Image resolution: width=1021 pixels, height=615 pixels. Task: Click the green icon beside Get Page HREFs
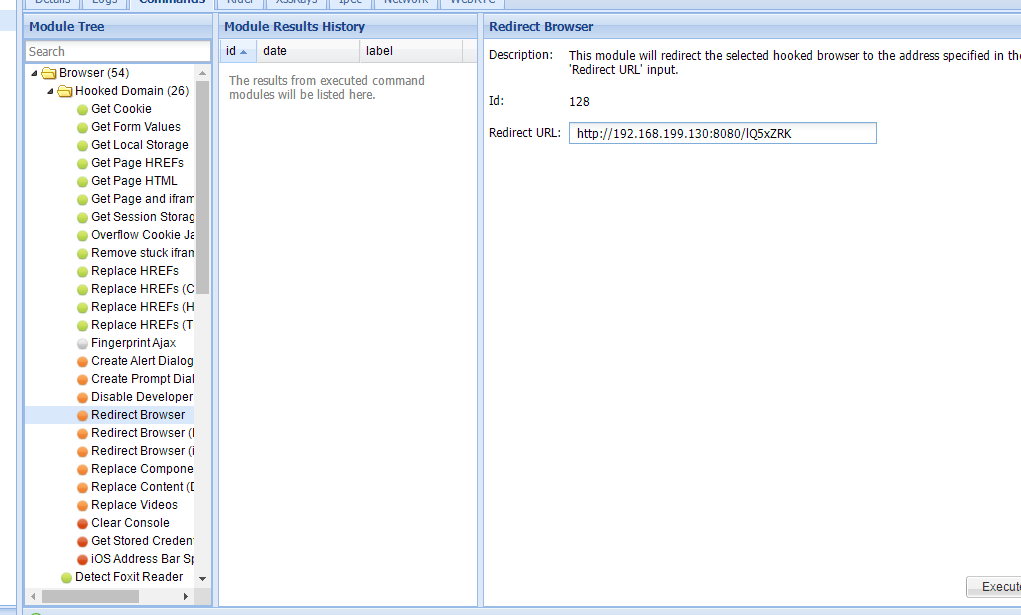click(x=82, y=164)
